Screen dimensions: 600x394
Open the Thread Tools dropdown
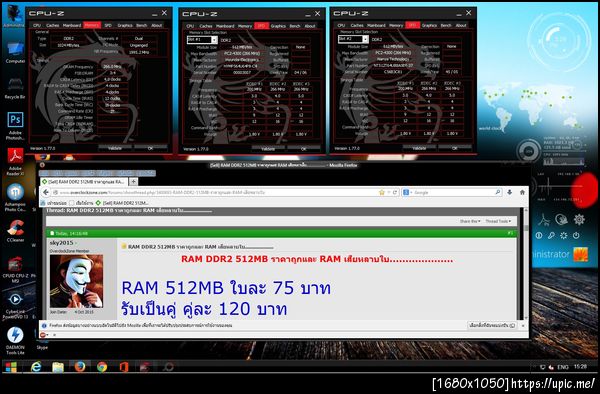[498, 221]
